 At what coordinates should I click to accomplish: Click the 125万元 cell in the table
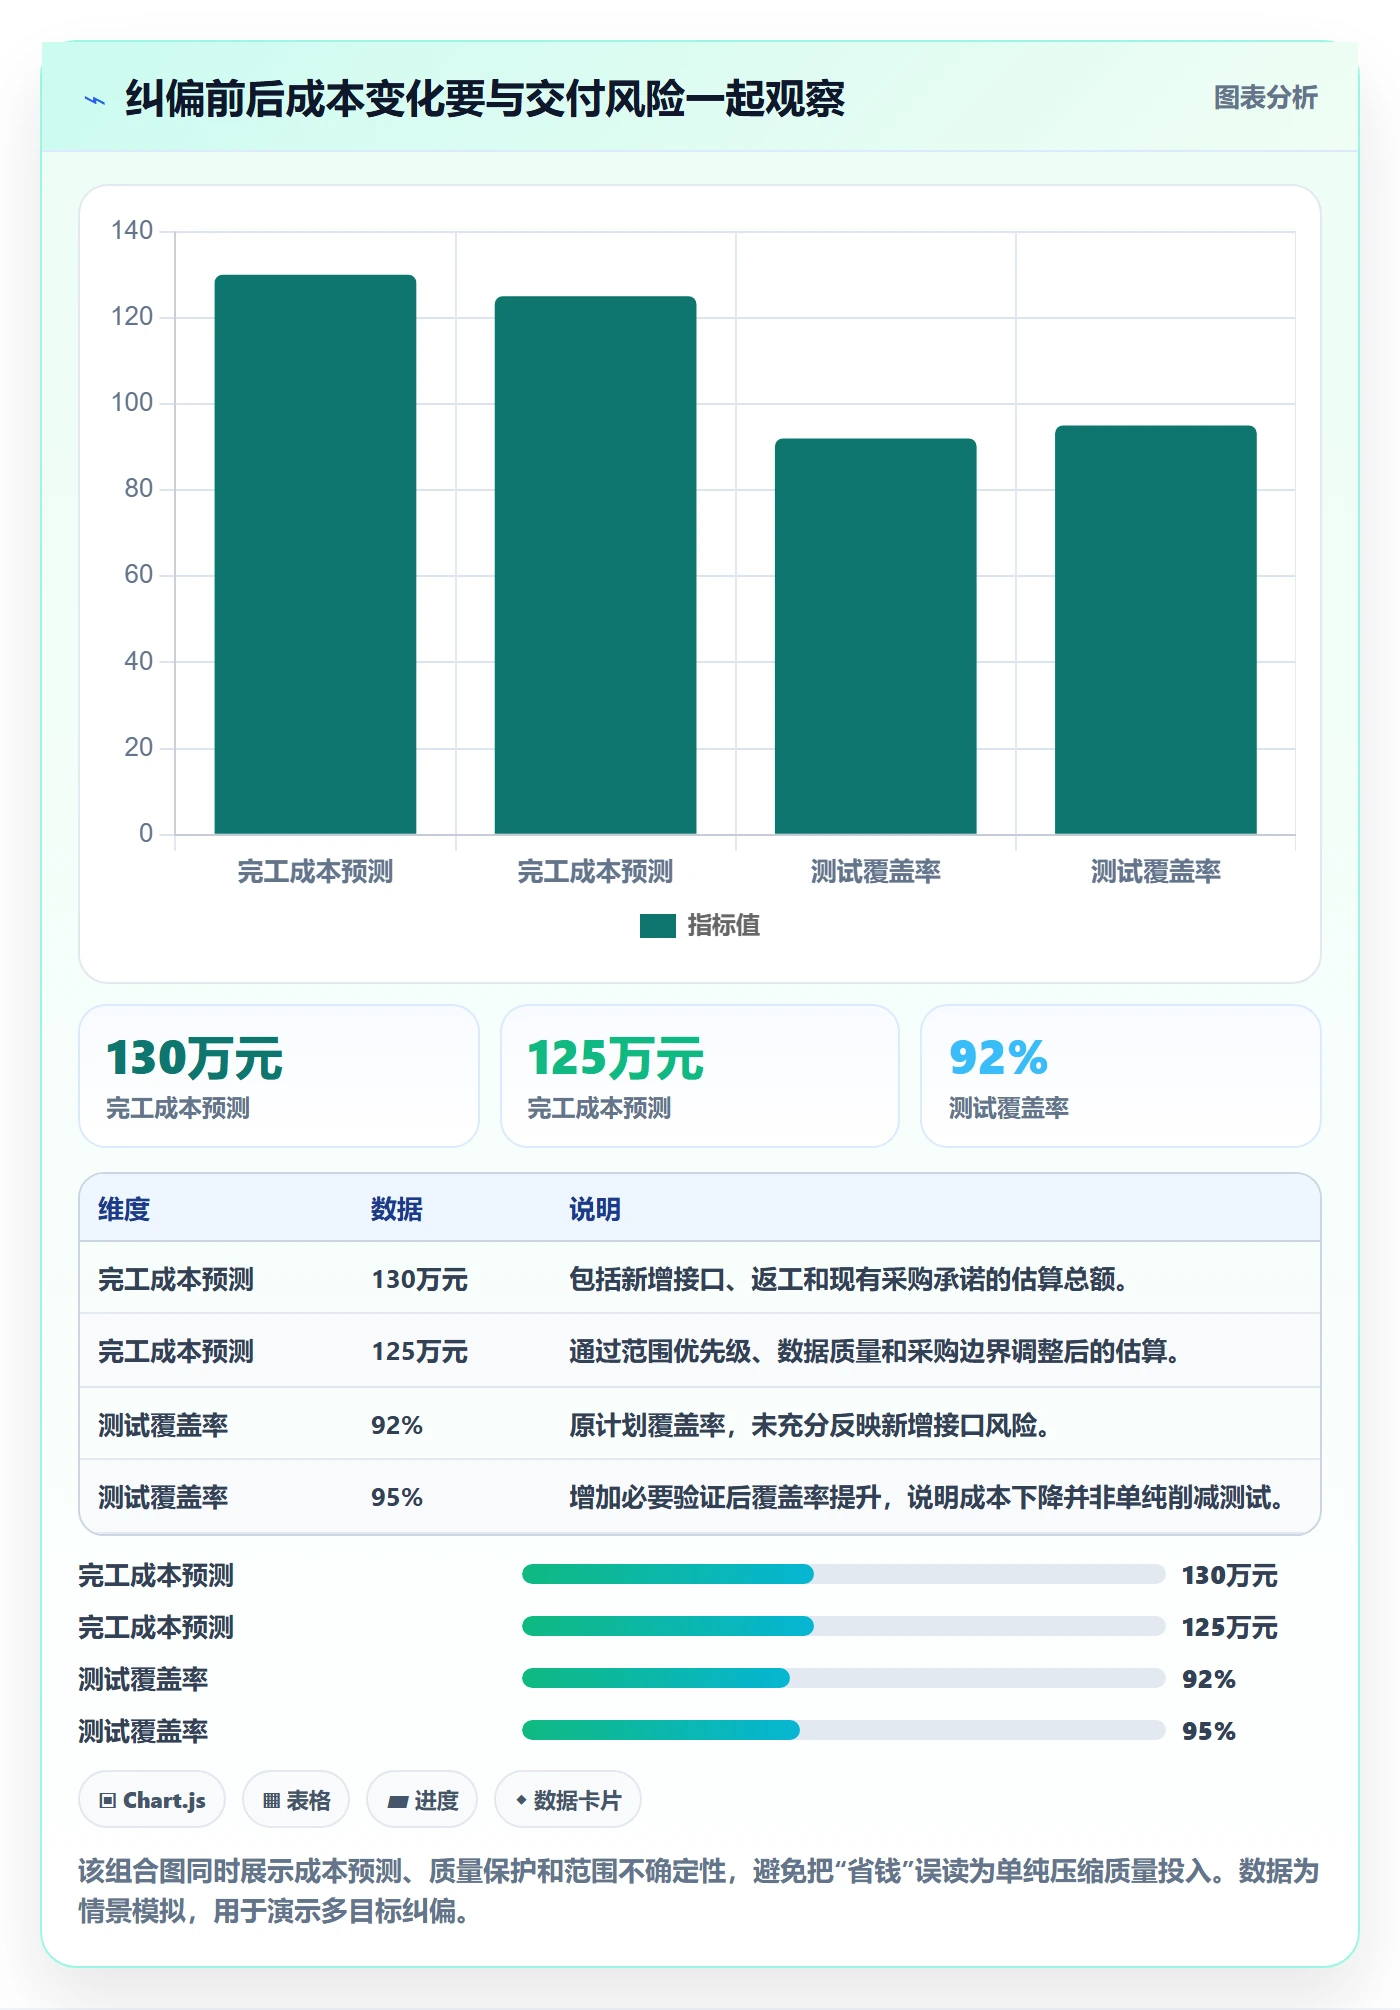[420, 1352]
